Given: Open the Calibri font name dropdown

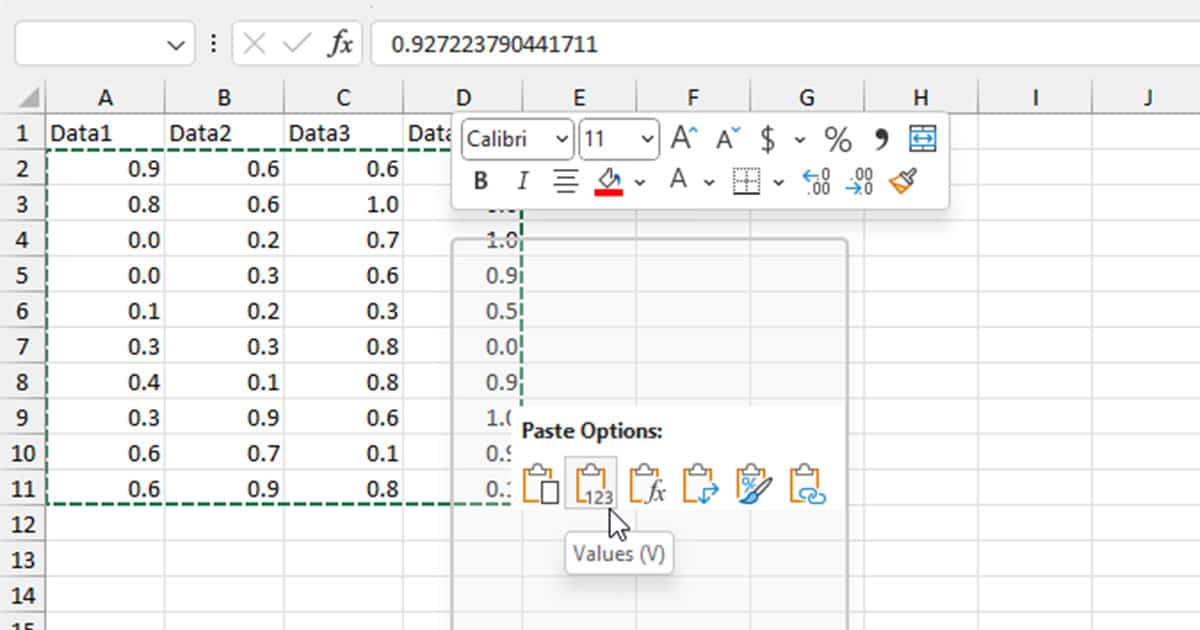Looking at the screenshot, I should (562, 140).
